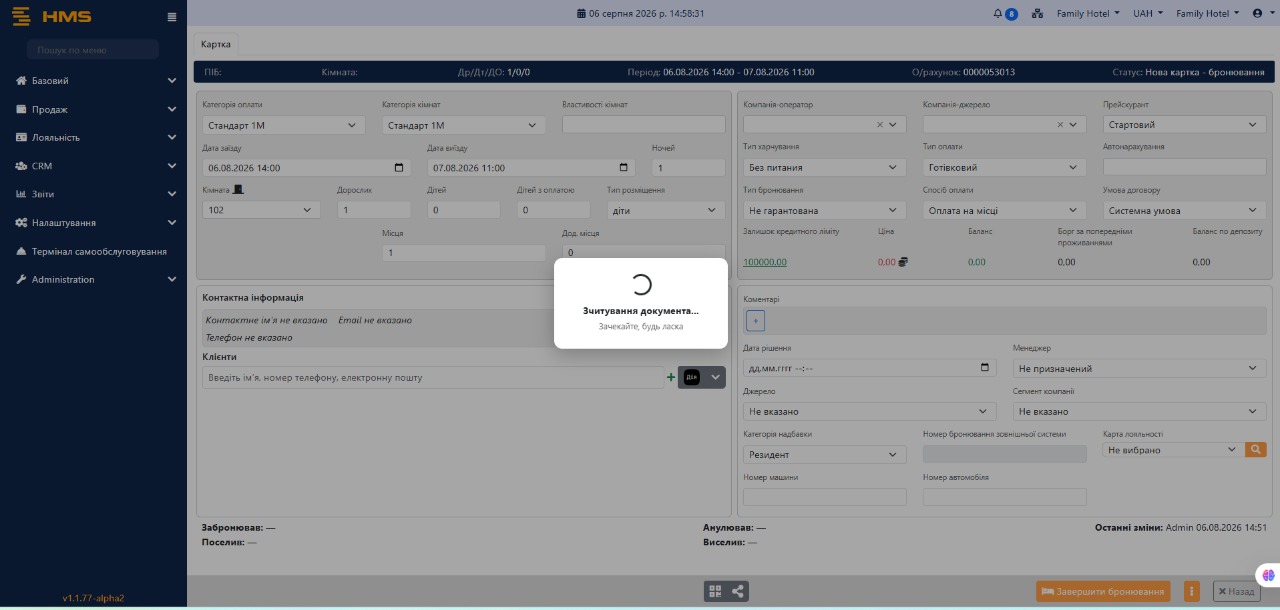Screen dimensions: 1280x610
Task: Click the brain extension icon at right edge
Action: (1268, 575)
